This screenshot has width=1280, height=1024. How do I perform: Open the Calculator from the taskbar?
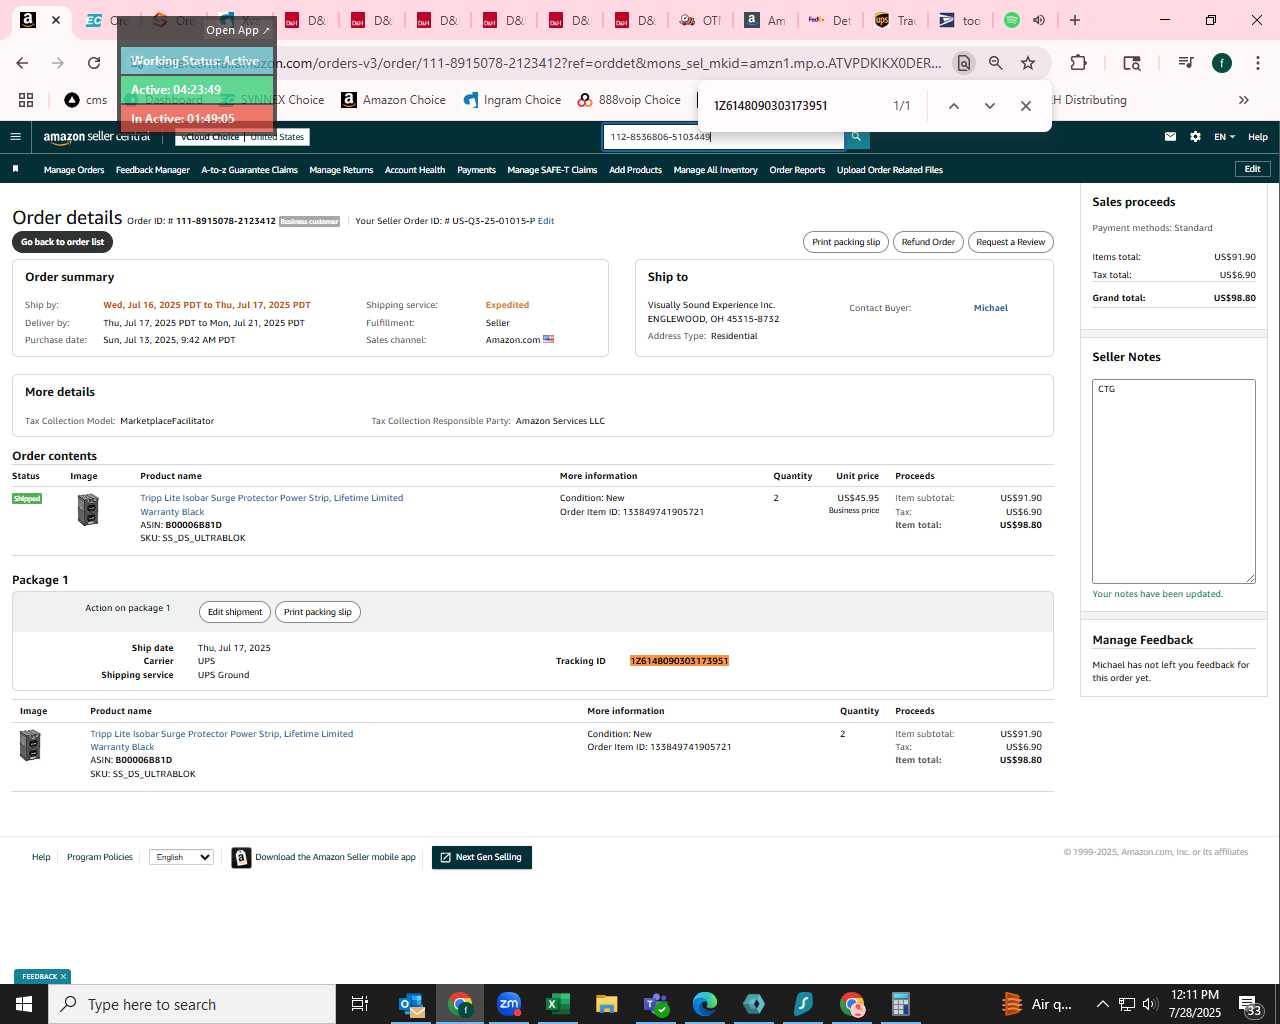click(x=901, y=1004)
